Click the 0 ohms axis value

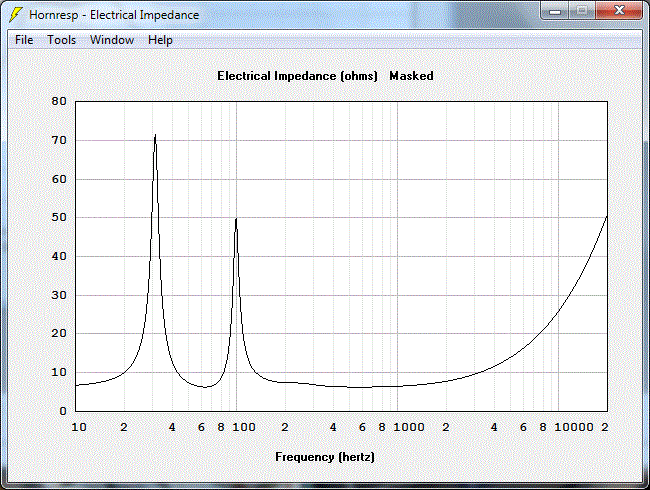(x=63, y=411)
